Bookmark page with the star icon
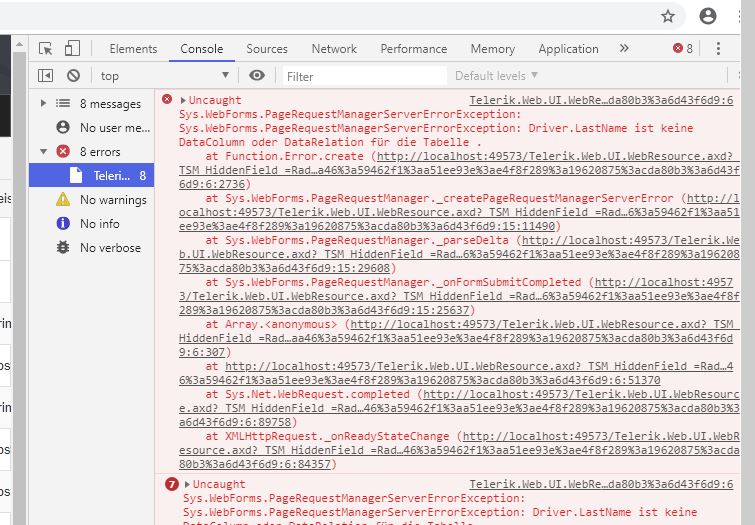The image size is (755, 525). tap(668, 16)
